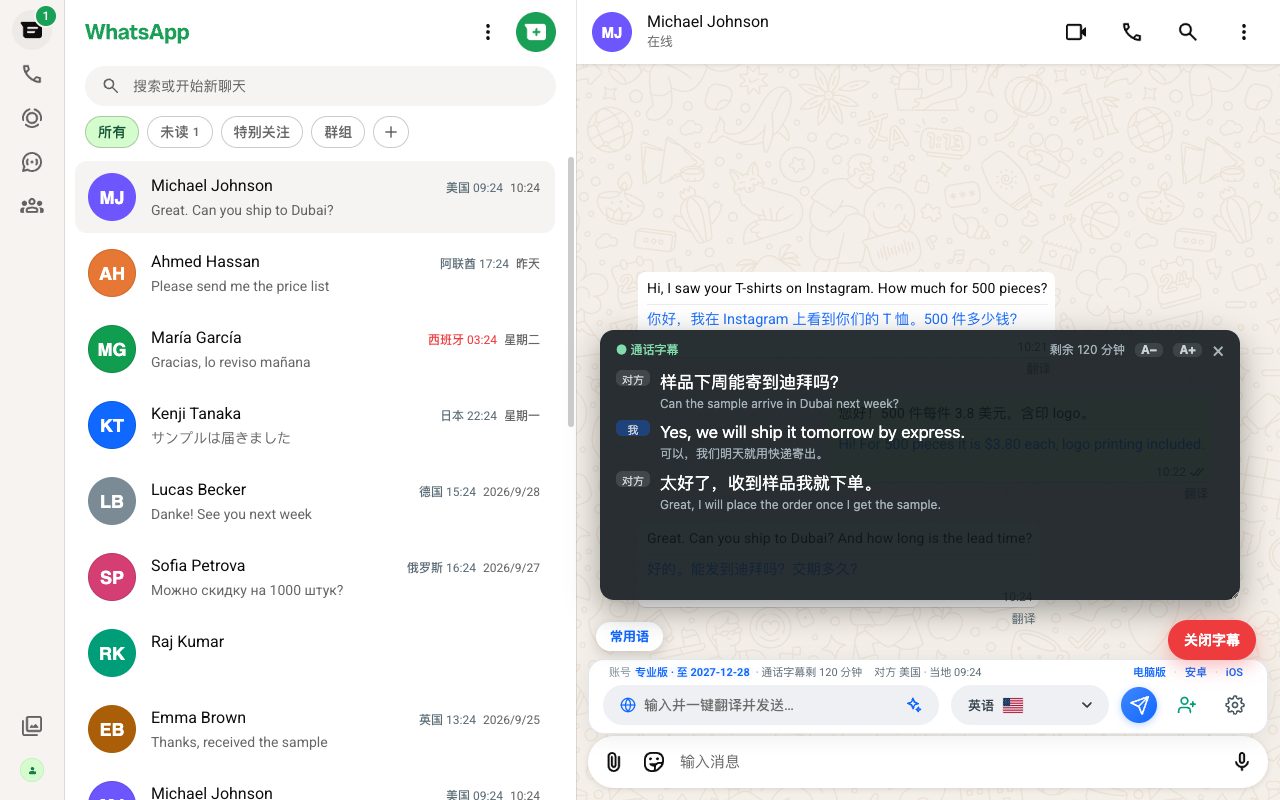1280x800 pixels.
Task: Open translation settings gear icon
Action: click(x=1235, y=705)
